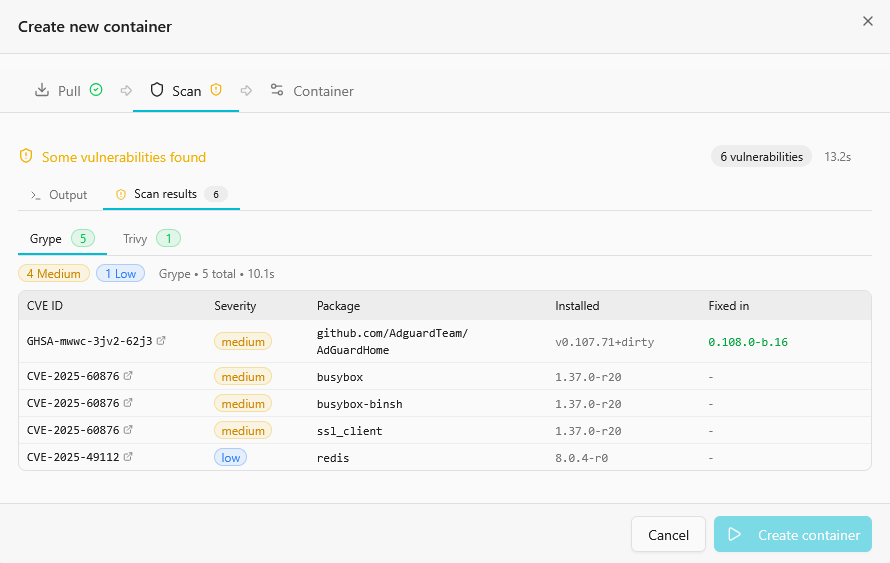Click the 1 Low severity badge
The image size is (890, 563).
pos(120,273)
